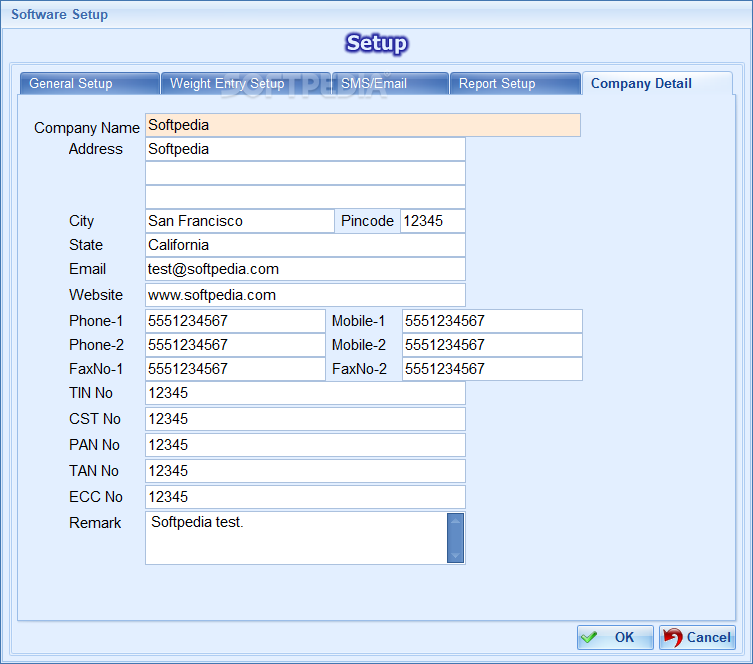Click the second empty Address line
This screenshot has width=753, height=664.
305,173
